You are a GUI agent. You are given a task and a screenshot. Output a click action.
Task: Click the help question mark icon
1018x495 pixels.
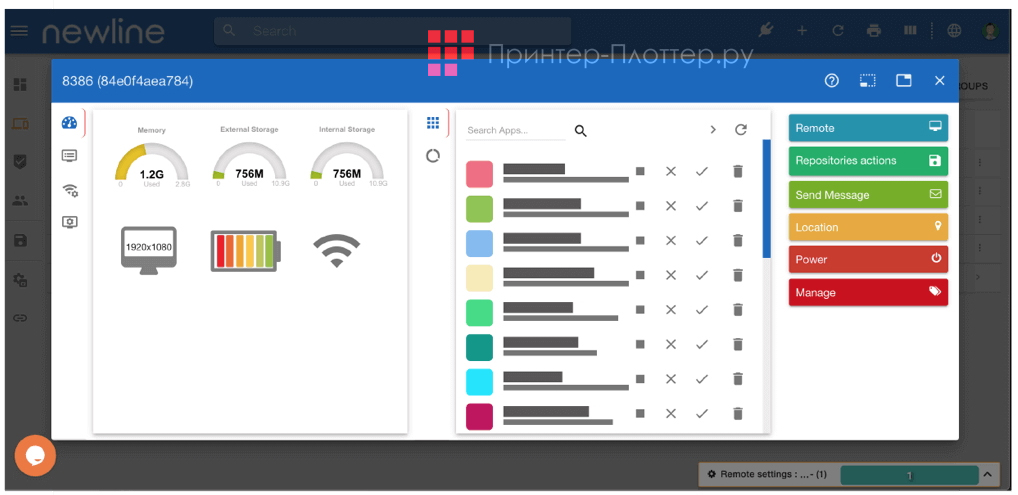pos(831,81)
